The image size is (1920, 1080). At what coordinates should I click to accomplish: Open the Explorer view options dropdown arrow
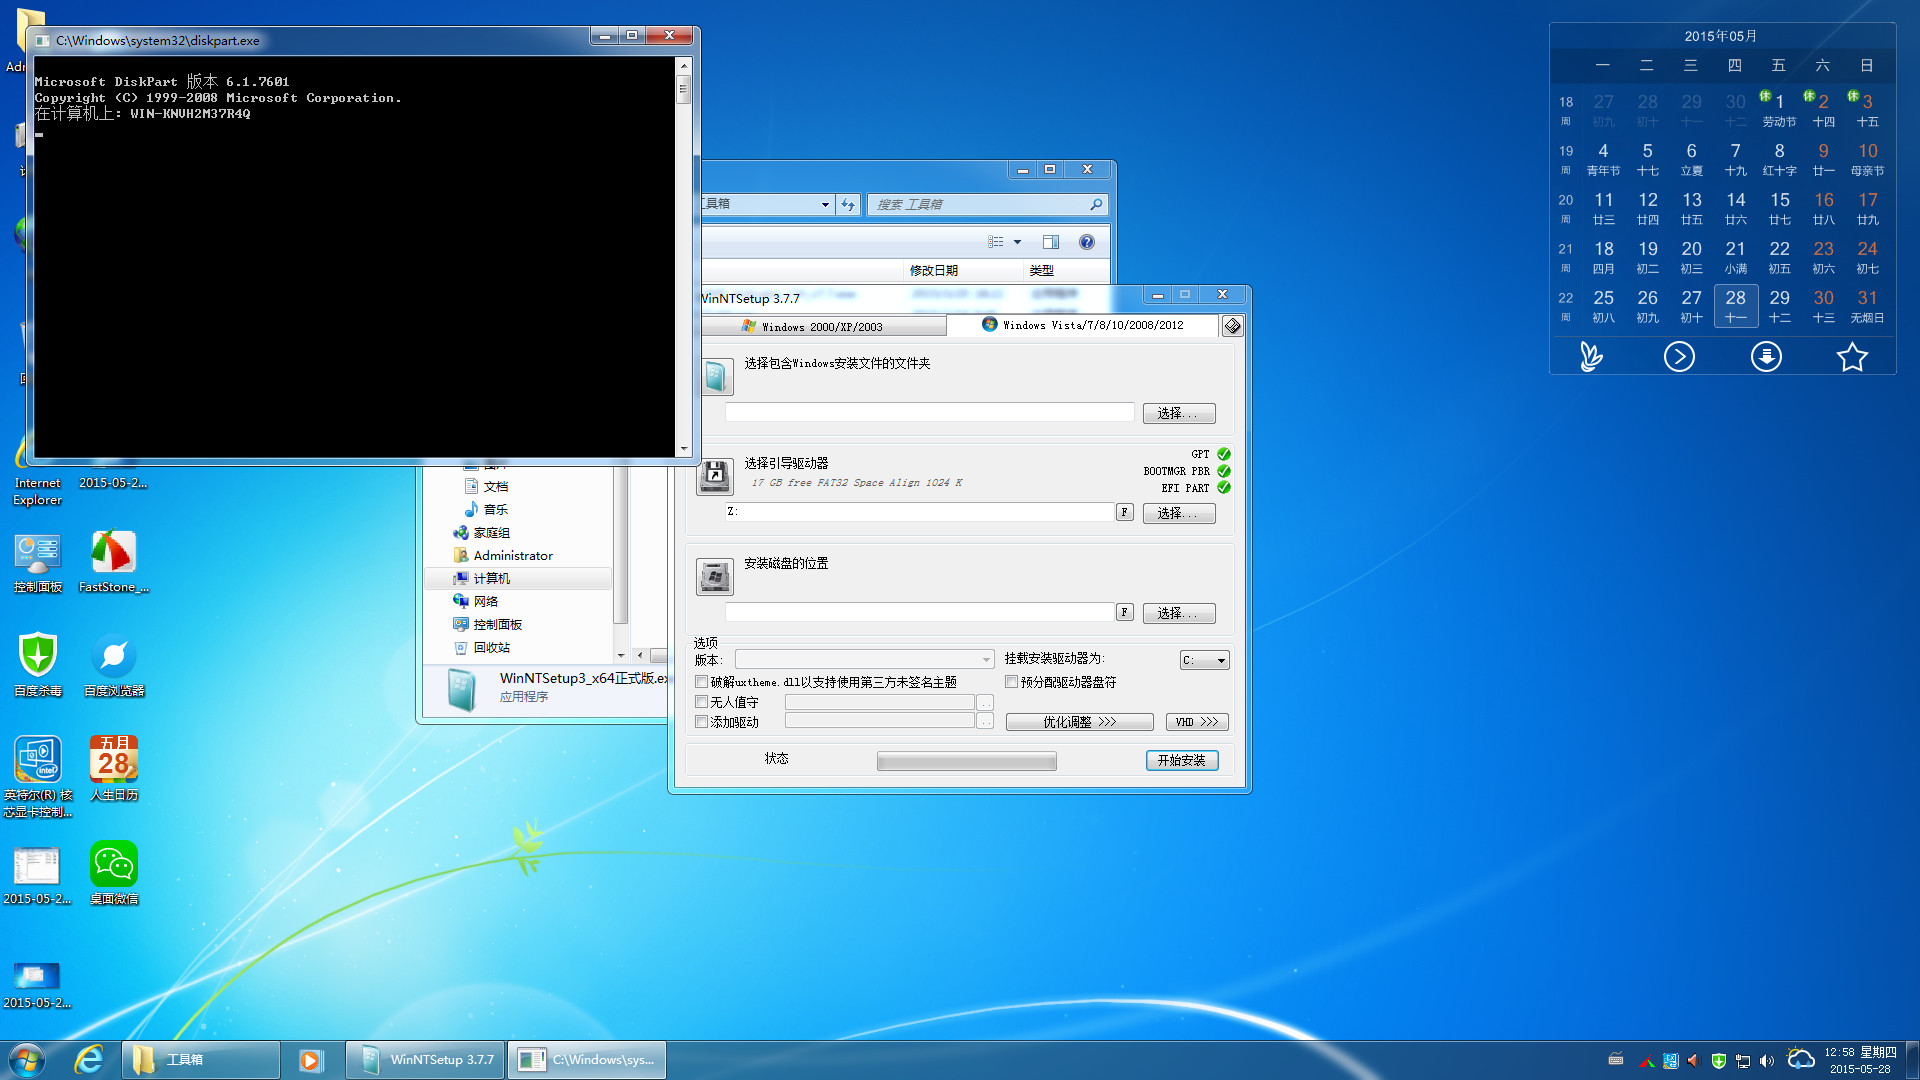pyautogui.click(x=1018, y=242)
